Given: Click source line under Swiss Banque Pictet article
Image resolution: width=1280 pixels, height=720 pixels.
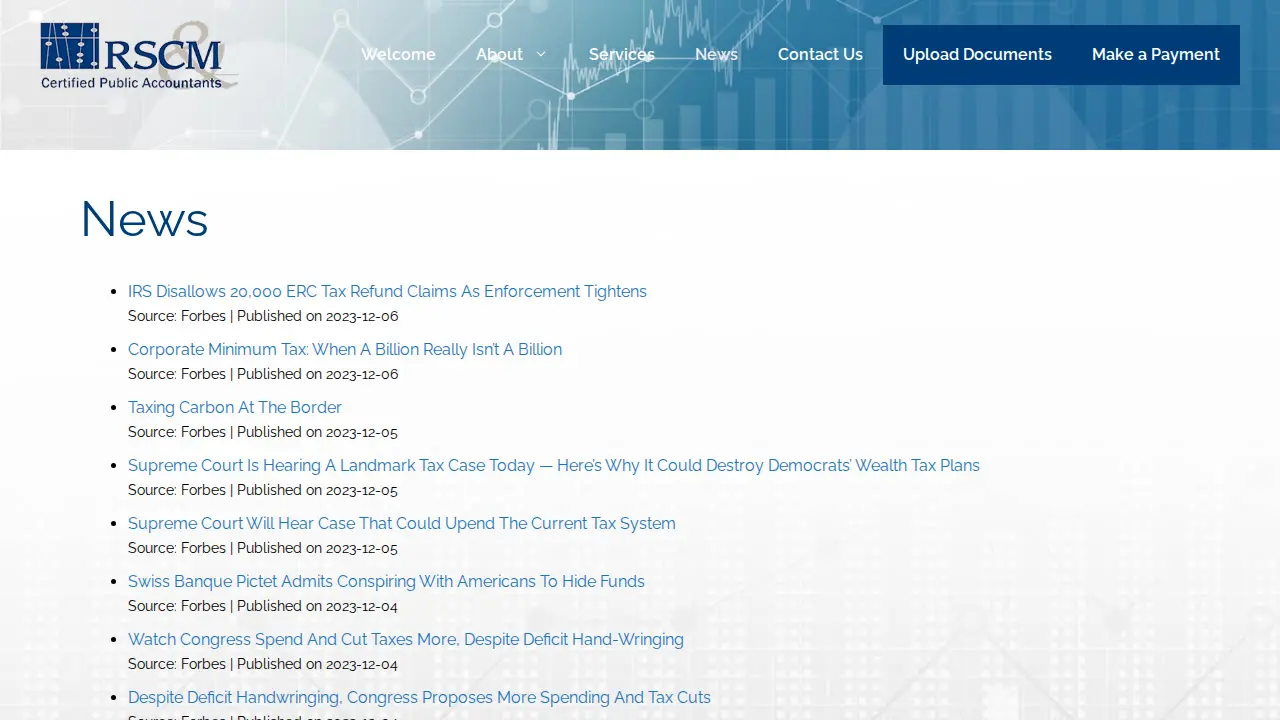Looking at the screenshot, I should tap(263, 606).
